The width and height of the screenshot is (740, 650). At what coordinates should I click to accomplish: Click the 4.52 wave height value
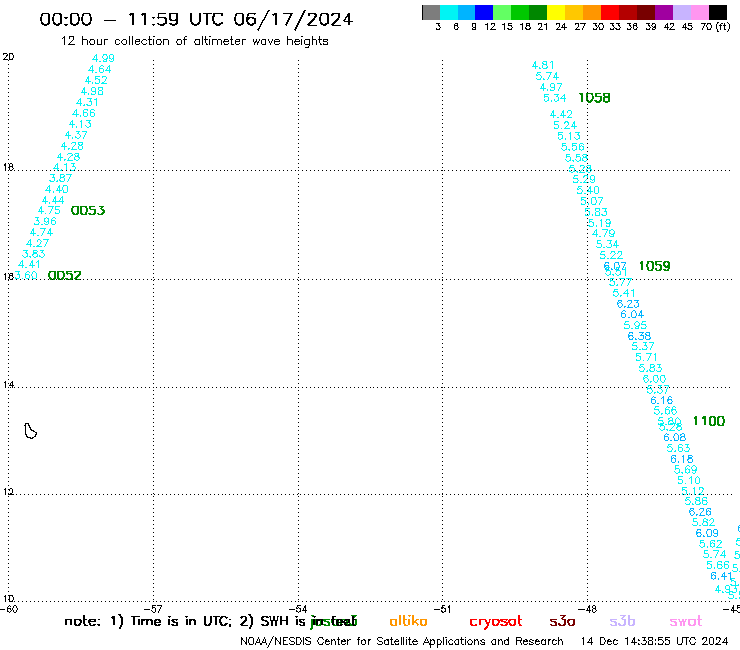pyautogui.click(x=96, y=80)
